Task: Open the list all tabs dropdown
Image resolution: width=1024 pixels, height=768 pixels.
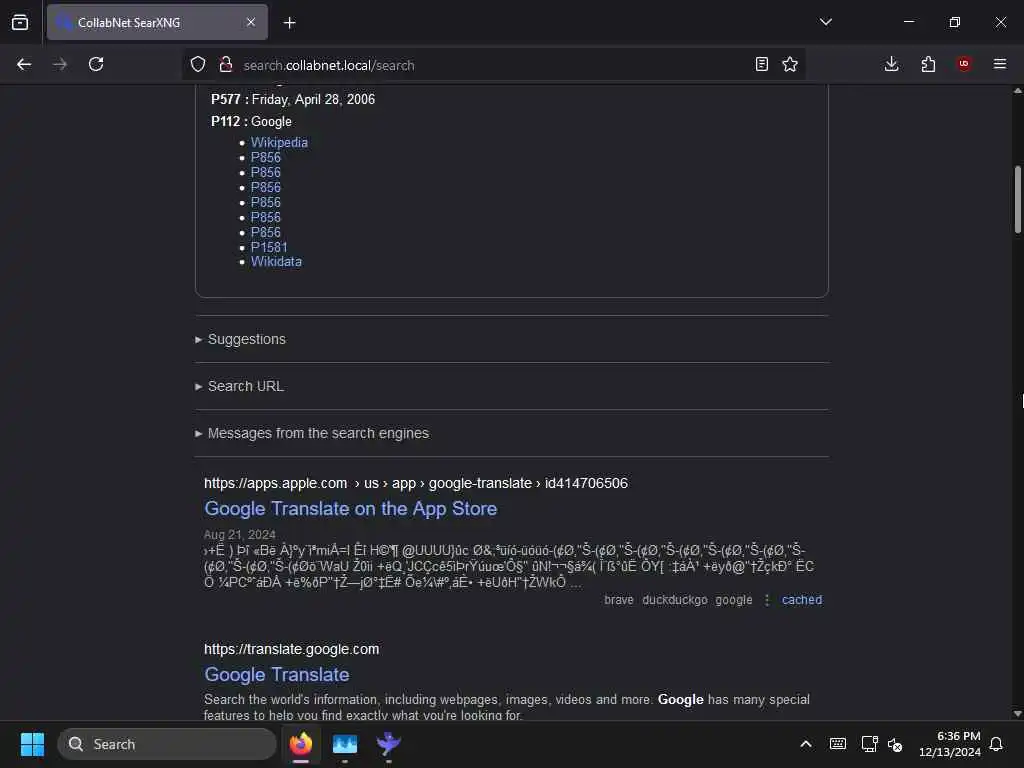Action: coord(825,22)
